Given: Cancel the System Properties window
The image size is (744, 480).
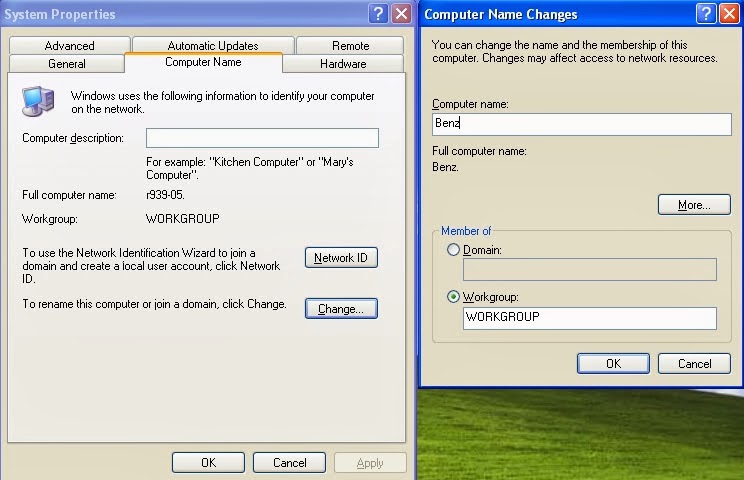Looking at the screenshot, I should tap(289, 462).
